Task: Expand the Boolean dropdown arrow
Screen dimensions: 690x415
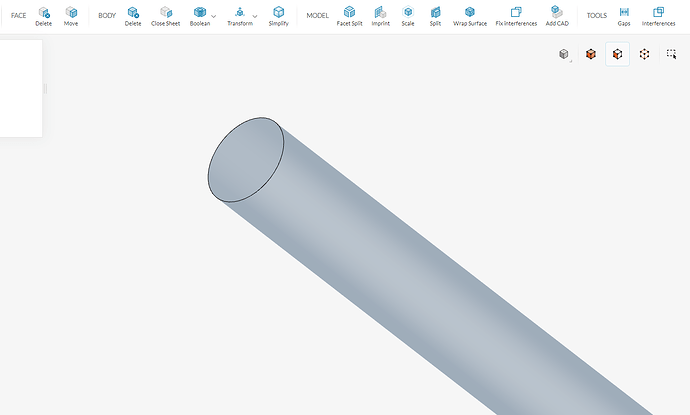Action: pyautogui.click(x=214, y=16)
